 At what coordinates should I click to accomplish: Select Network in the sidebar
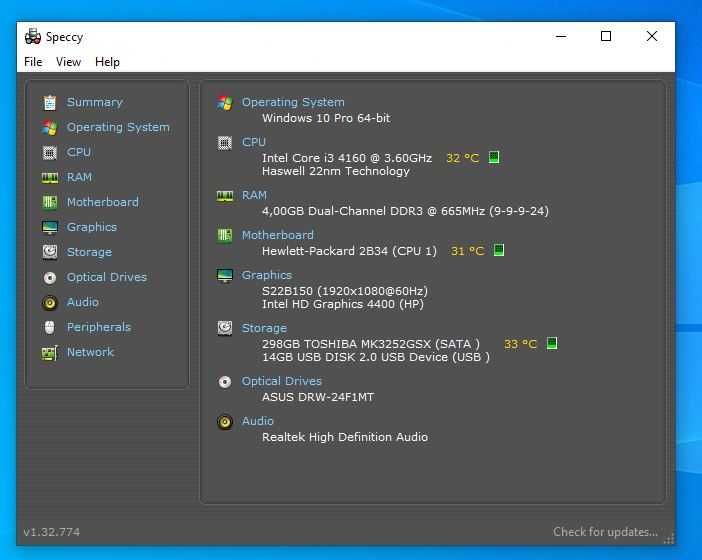coord(90,352)
